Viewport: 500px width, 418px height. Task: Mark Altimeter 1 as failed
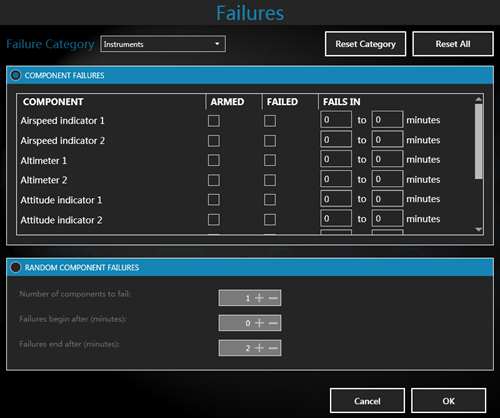click(270, 160)
